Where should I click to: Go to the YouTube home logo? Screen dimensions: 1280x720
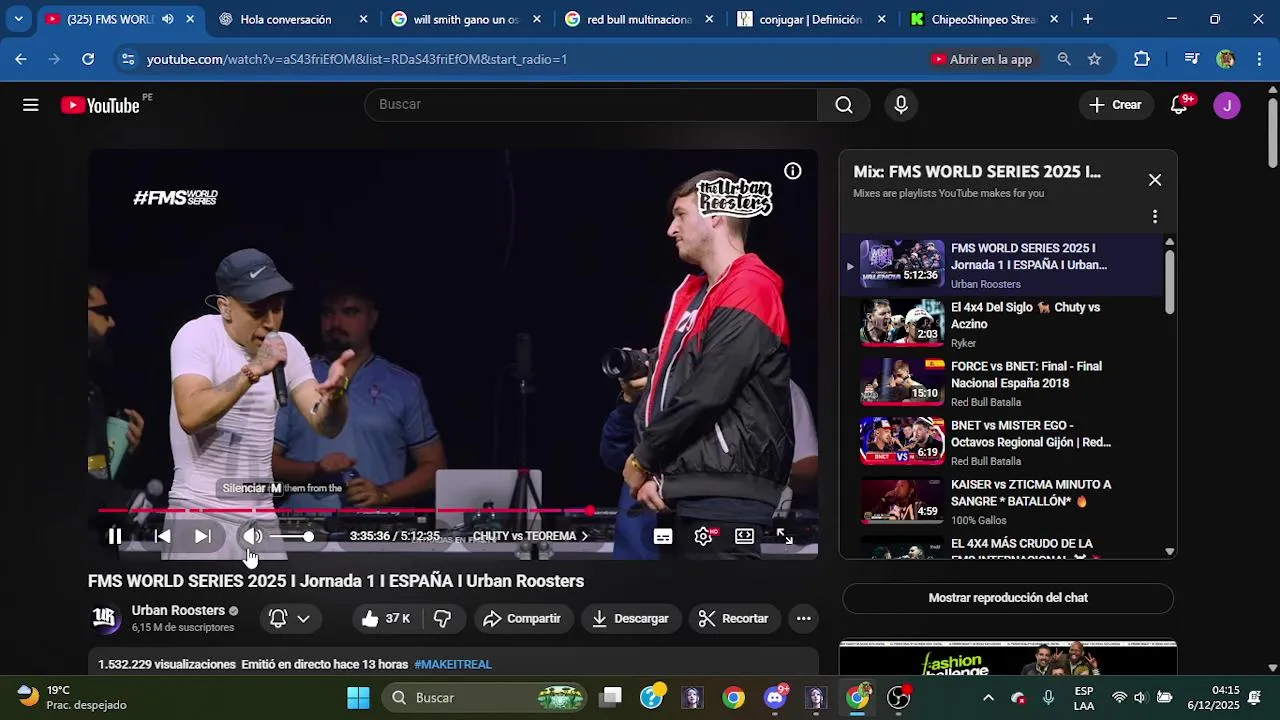100,105
